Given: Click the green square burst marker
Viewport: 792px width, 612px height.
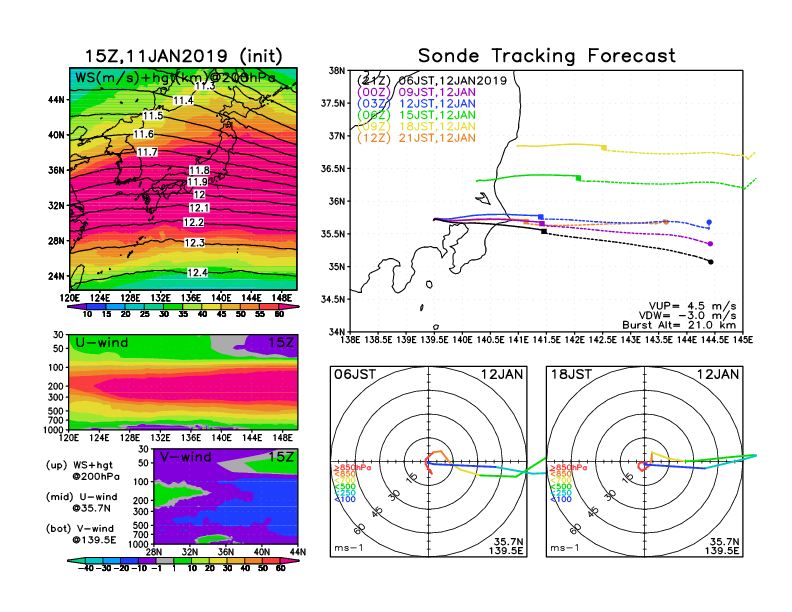Looking at the screenshot, I should [x=578, y=178].
